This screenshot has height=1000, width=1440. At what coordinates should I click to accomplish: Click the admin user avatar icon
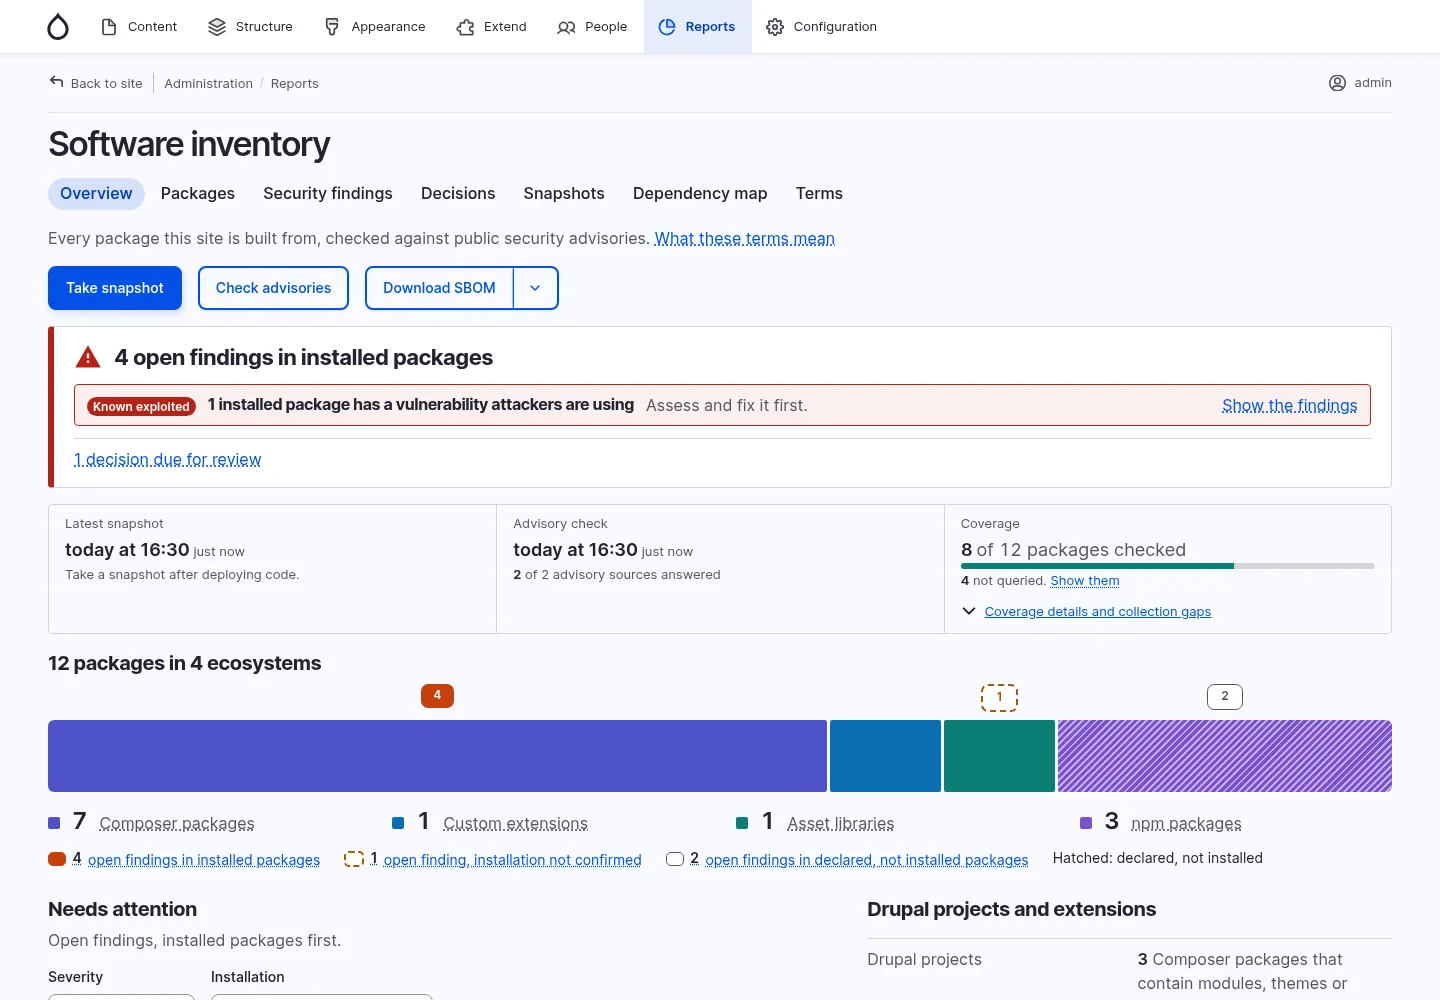coord(1337,83)
